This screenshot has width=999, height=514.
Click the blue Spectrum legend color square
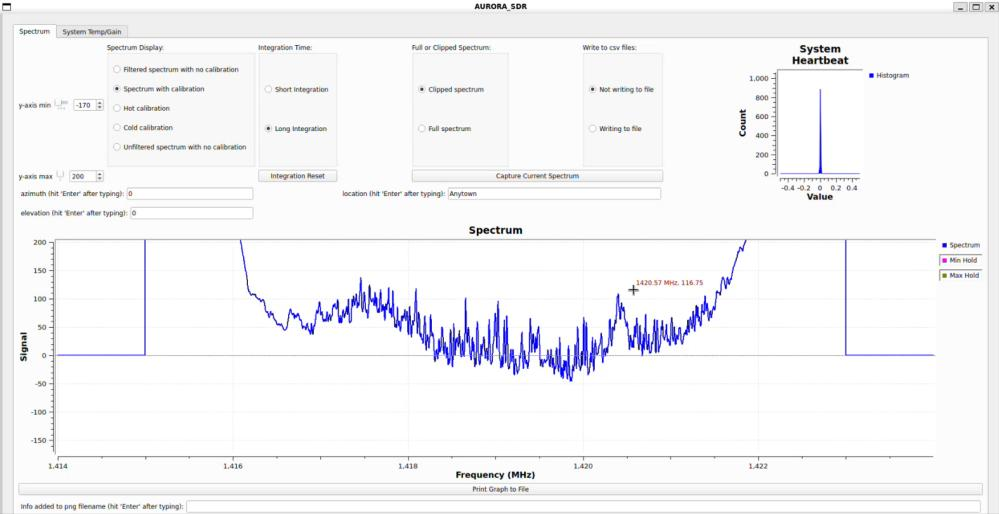pos(944,245)
